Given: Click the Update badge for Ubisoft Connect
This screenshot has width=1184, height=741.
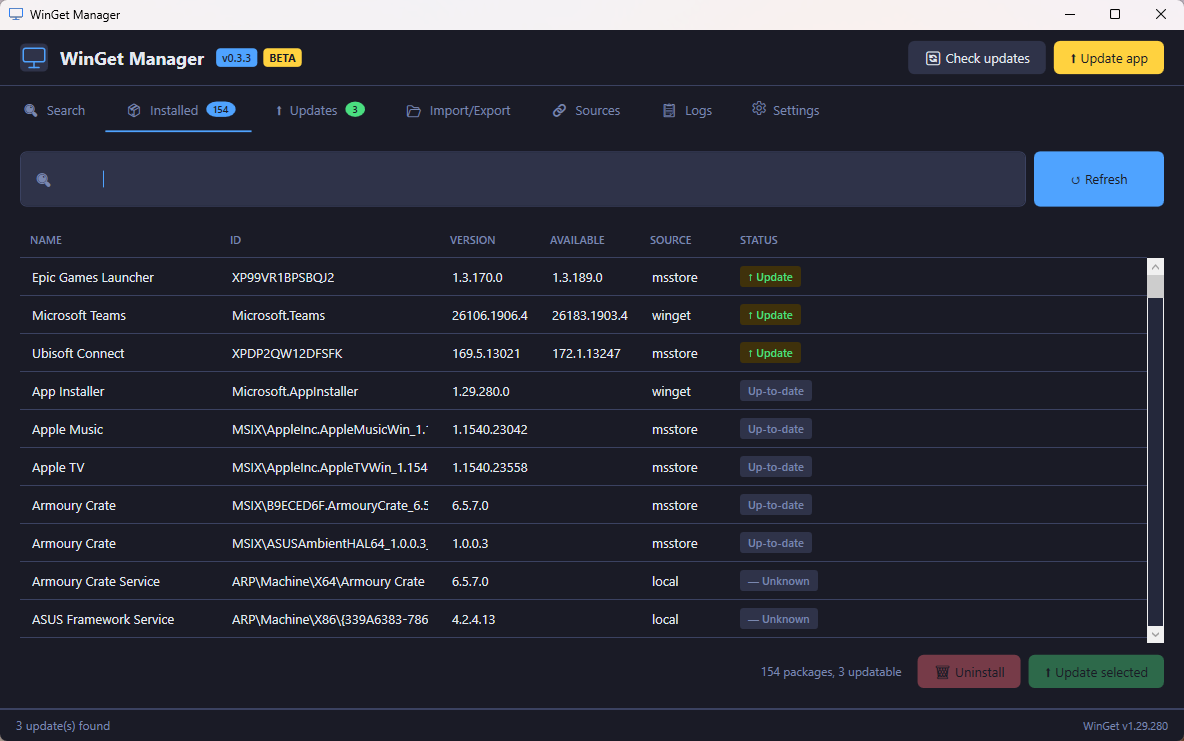Looking at the screenshot, I should click(x=770, y=353).
